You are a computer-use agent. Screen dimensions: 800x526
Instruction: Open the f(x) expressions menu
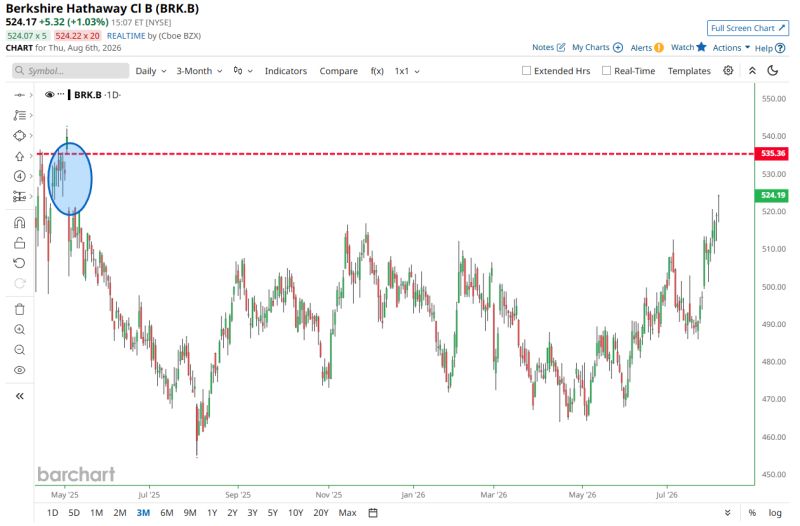click(377, 71)
